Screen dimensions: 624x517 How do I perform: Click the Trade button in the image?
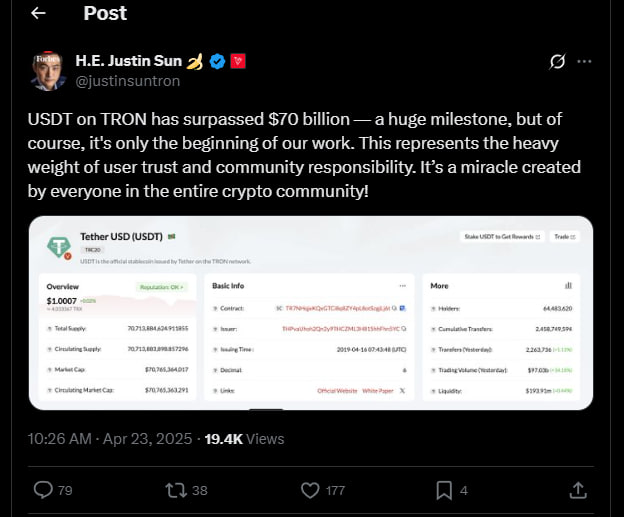coord(564,237)
